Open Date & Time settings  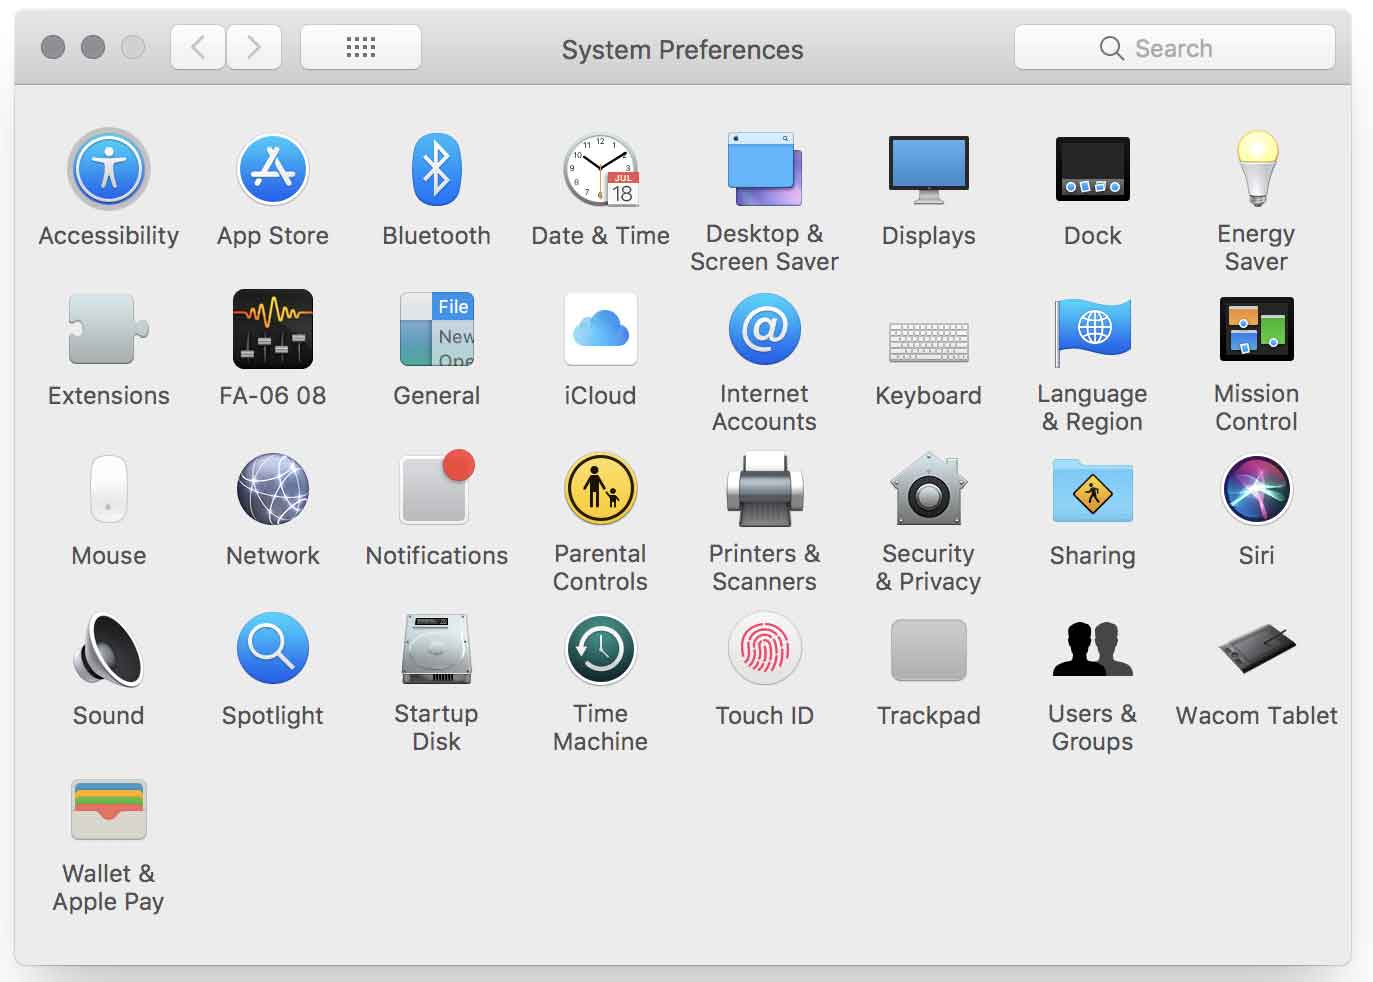[601, 169]
